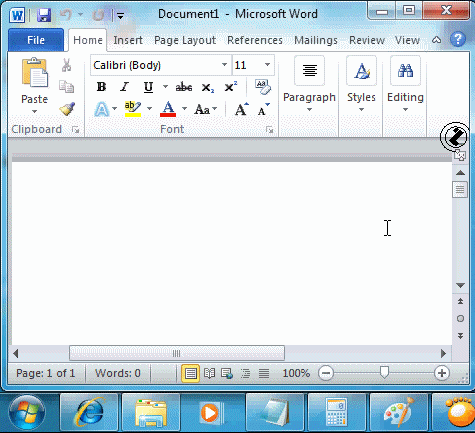The image size is (475, 433).
Task: Apply red font color
Action: coord(168,109)
